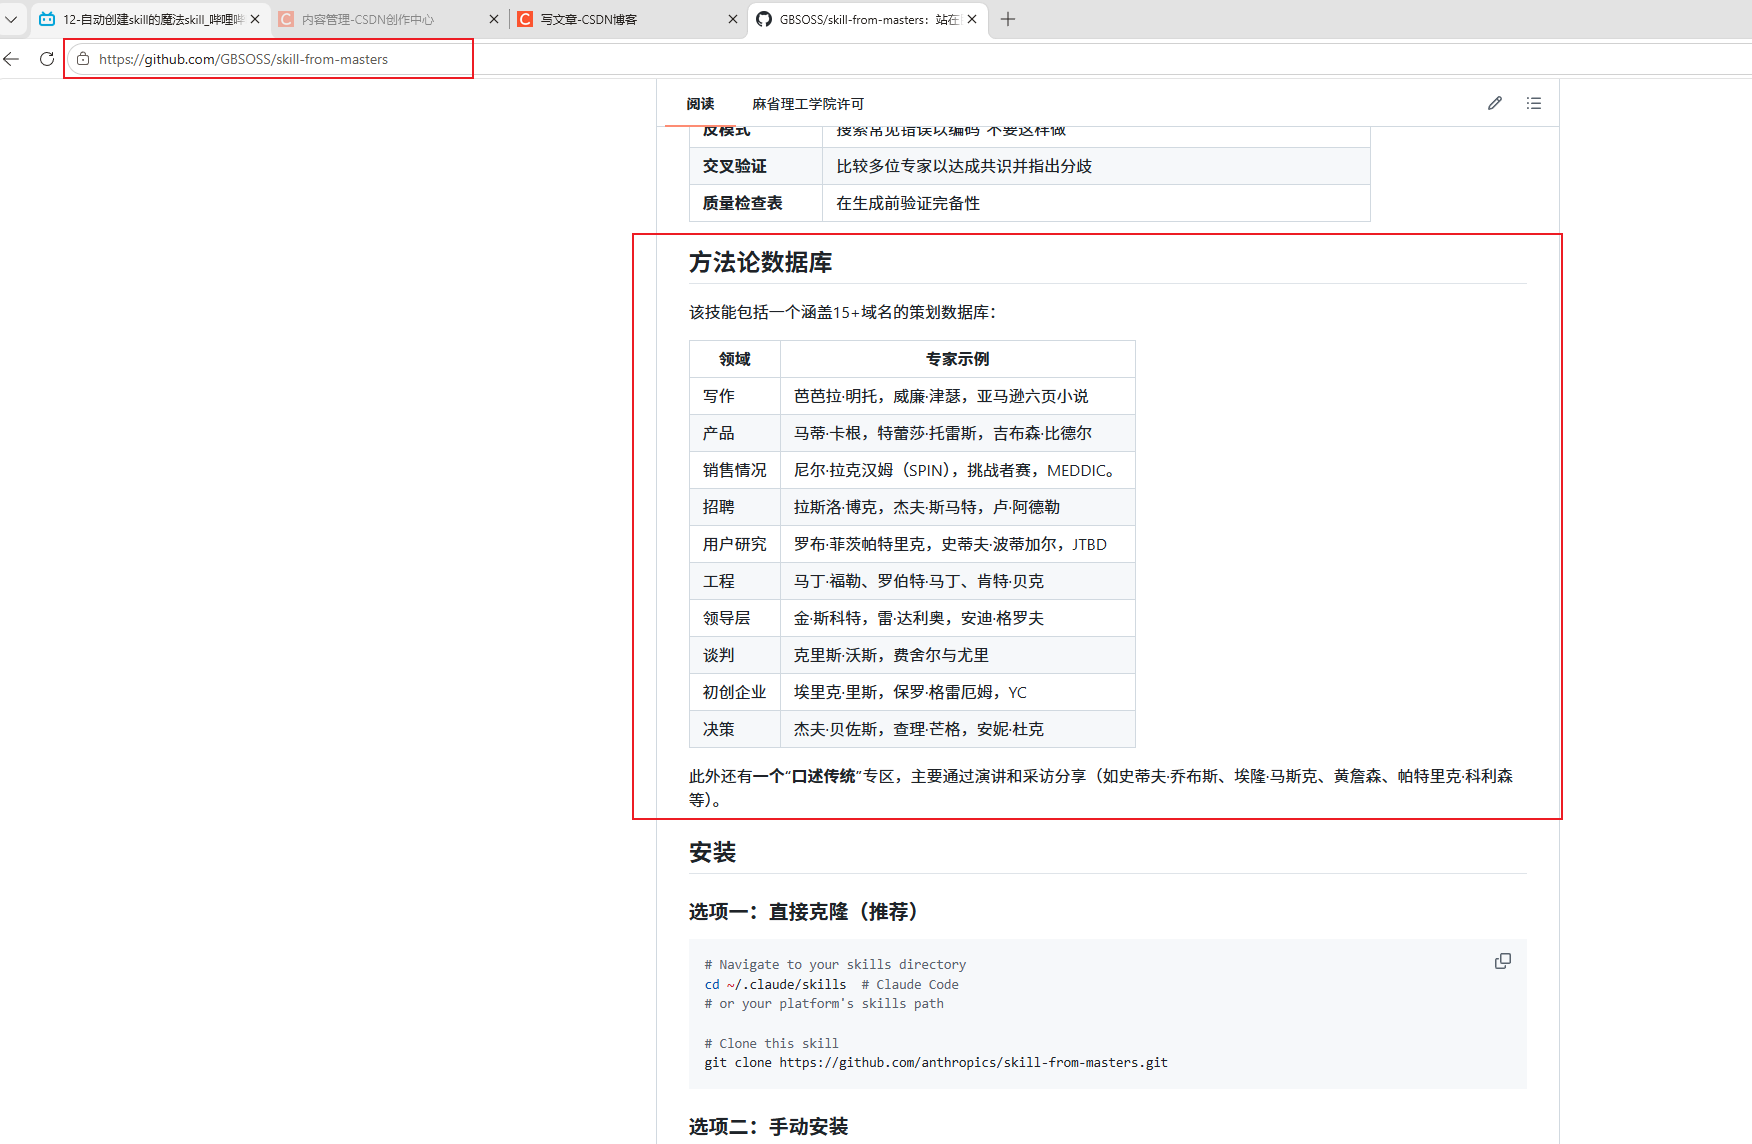The height and width of the screenshot is (1144, 1752).
Task: Click the 比较多位专家以达成共识 description cell
Action: click(x=1096, y=166)
